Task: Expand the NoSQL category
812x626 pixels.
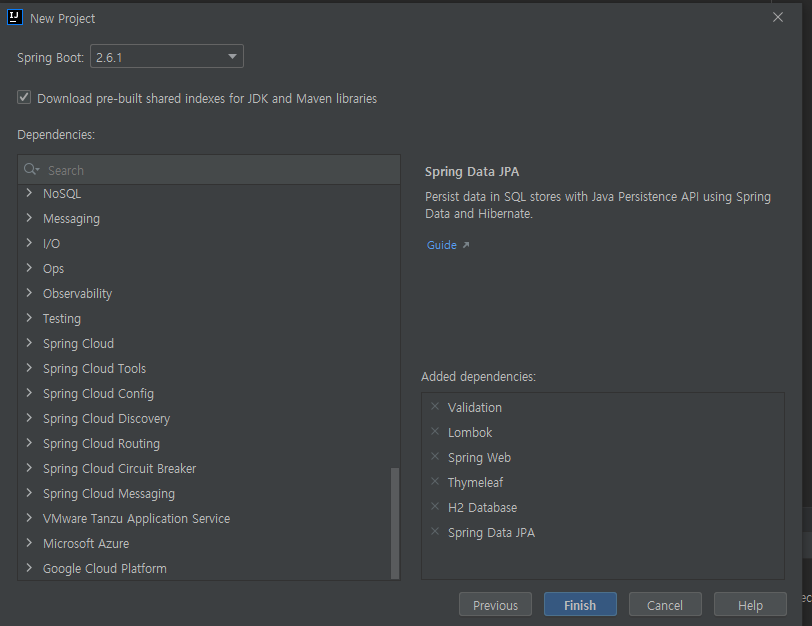Action: pyautogui.click(x=30, y=193)
